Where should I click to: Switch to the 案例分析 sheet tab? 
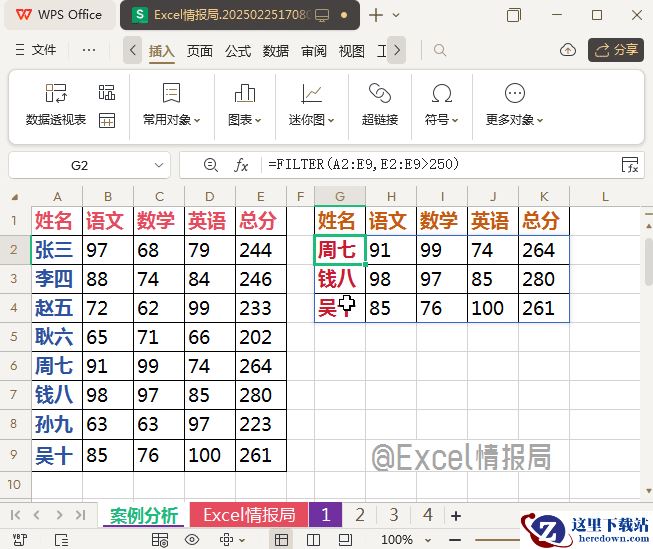(x=144, y=516)
